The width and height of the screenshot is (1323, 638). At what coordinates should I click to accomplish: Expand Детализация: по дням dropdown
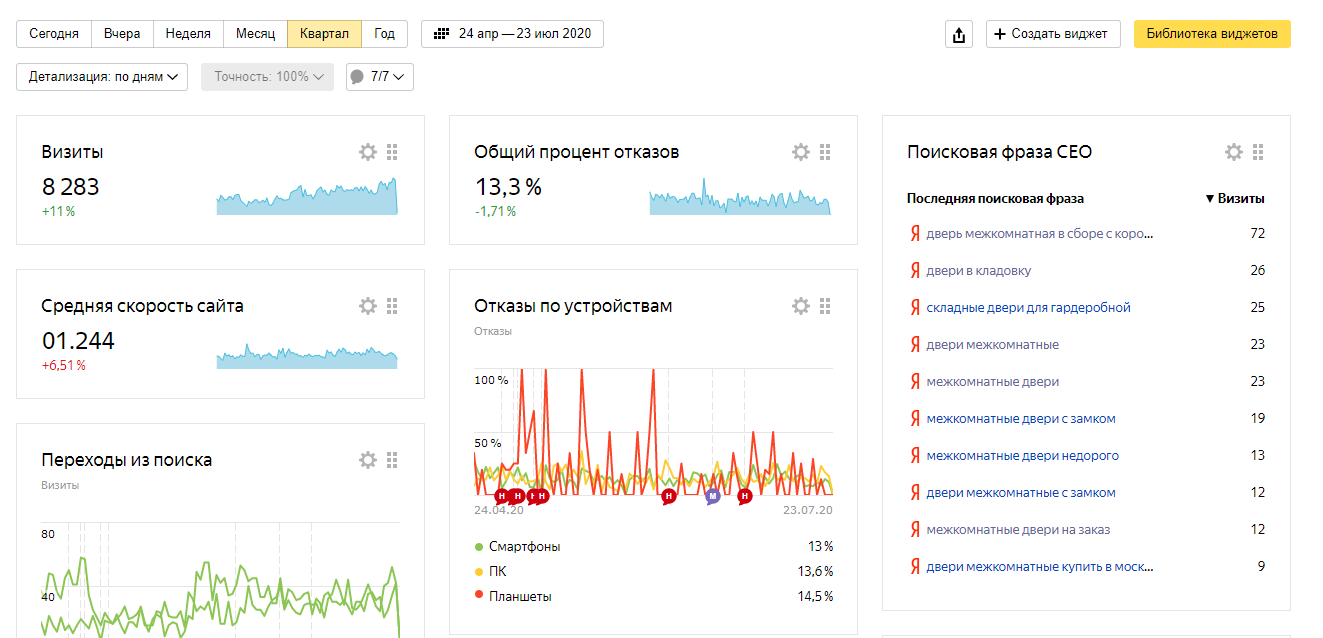pos(102,77)
